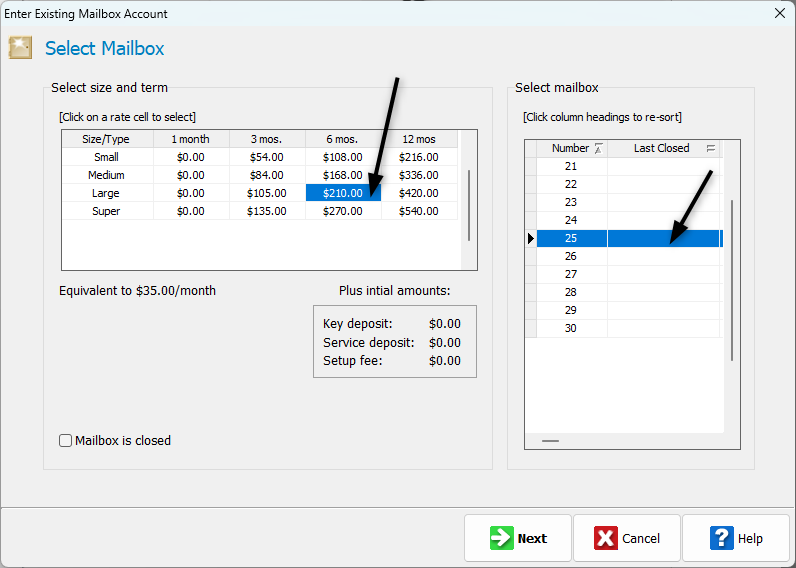796x568 pixels.
Task: Choose the Large 3 mos. rate $105.00
Action: [x=267, y=193]
